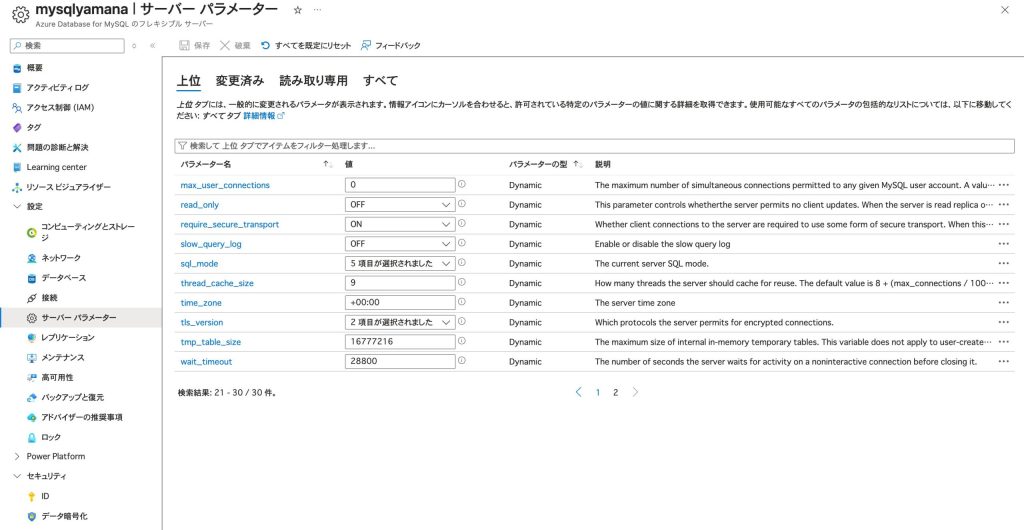Screen dimensions: 1024x530
Task: Click the info icon beside wait_timeout value
Action: (x=462, y=361)
